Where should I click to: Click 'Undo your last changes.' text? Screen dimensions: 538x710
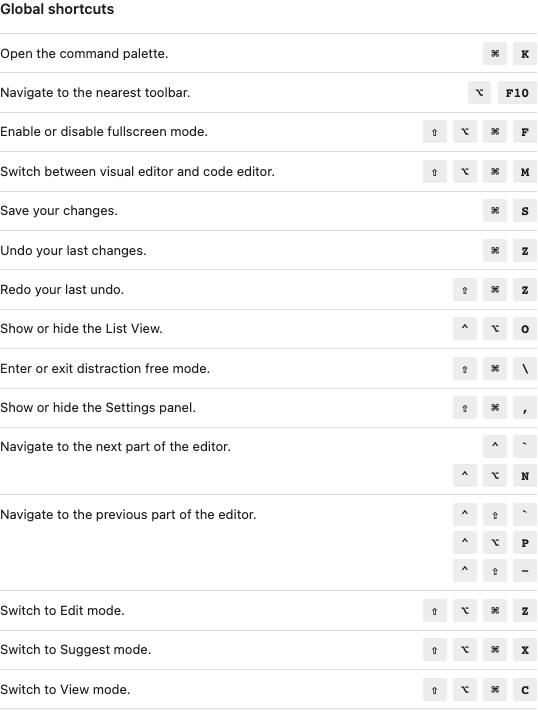[73, 250]
